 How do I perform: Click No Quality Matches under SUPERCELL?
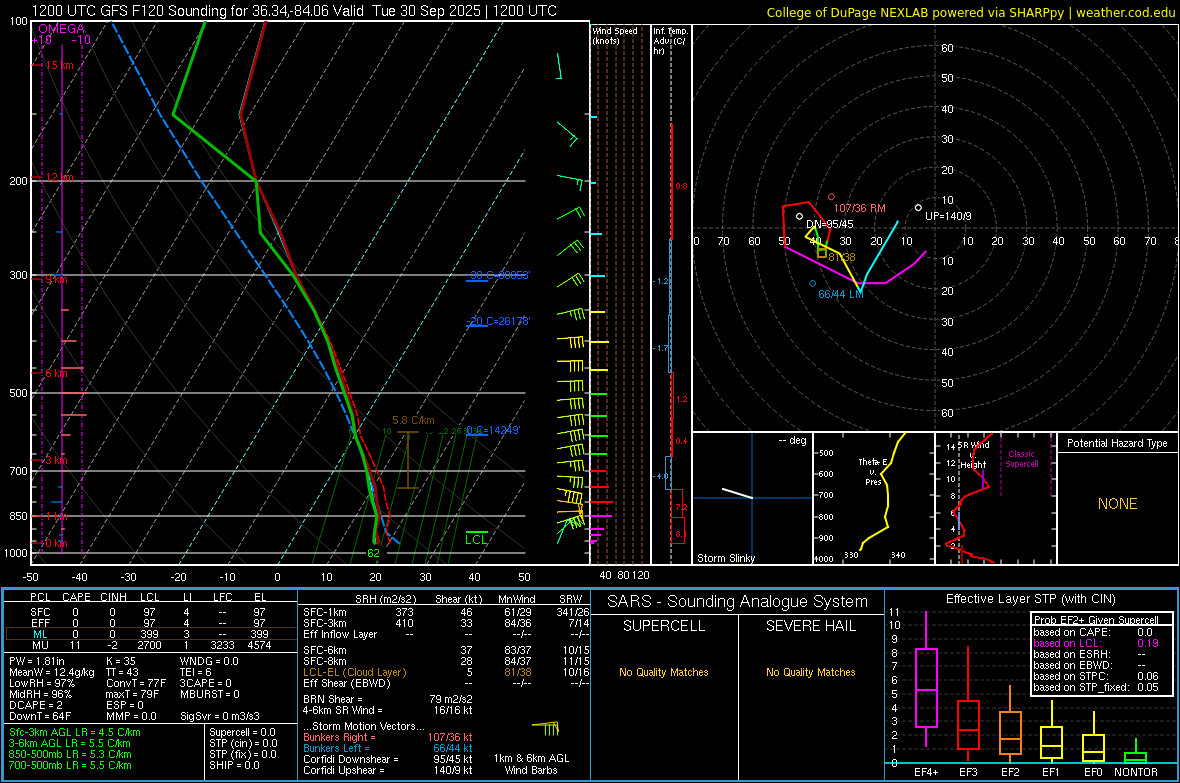click(x=664, y=672)
